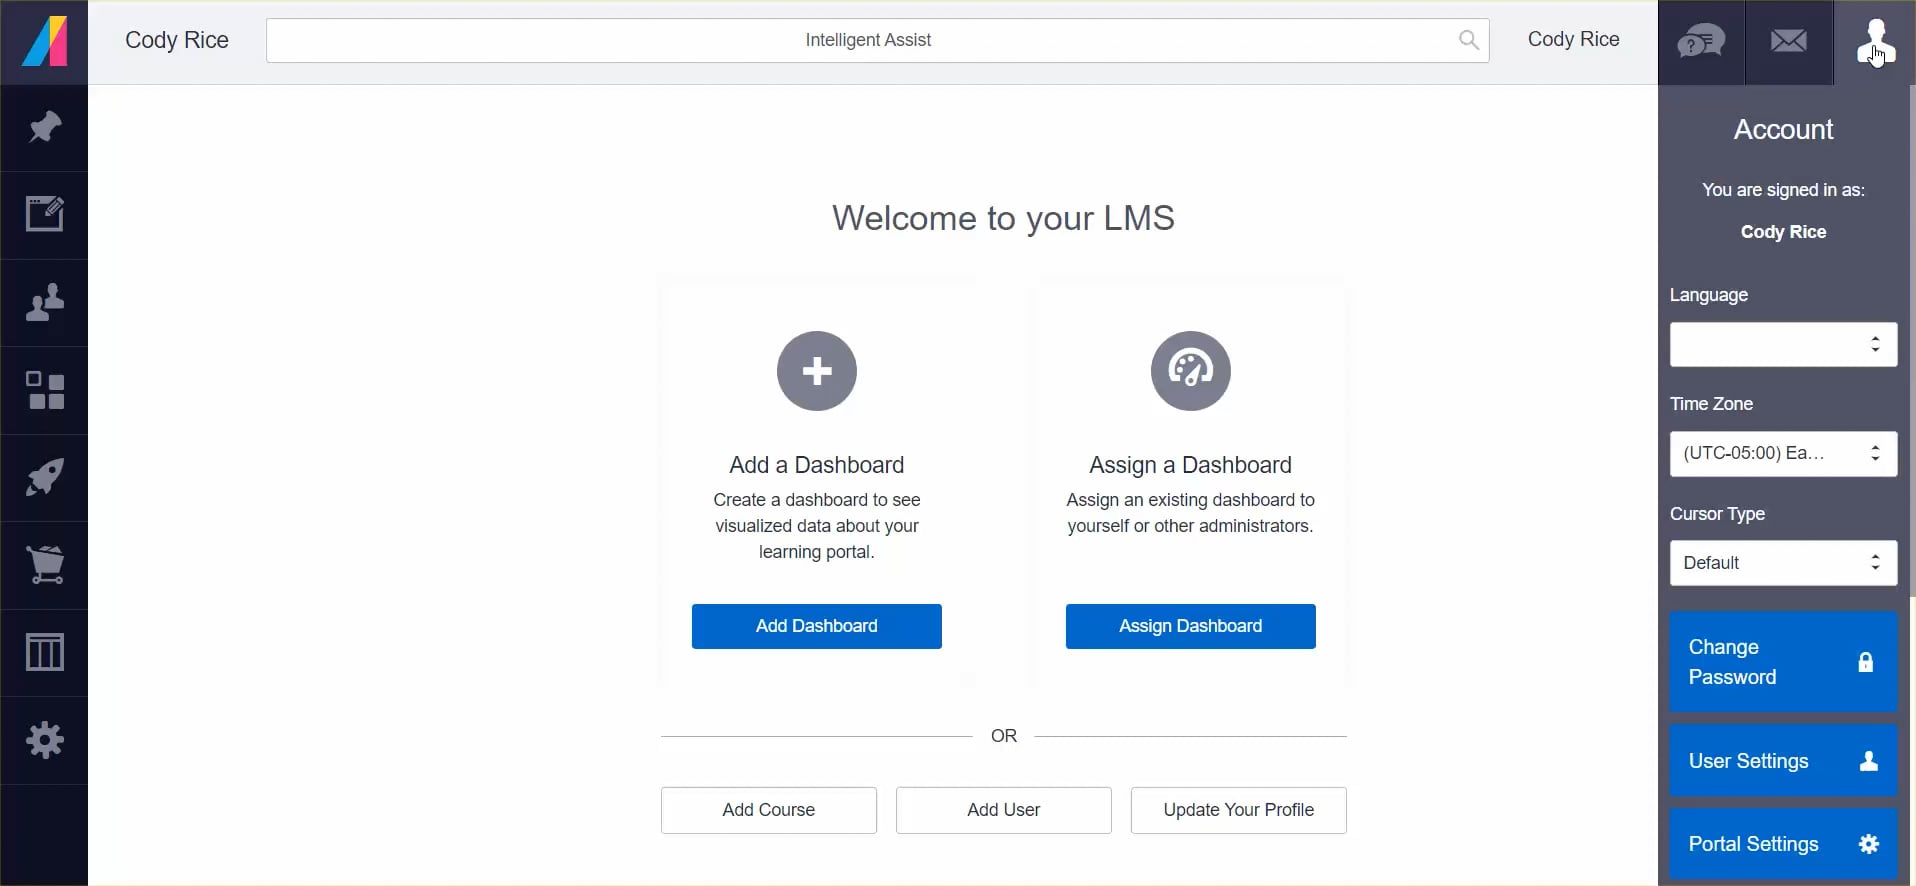Open the pinned items pushpin icon
Image resolution: width=1916 pixels, height=886 pixels.
point(44,128)
